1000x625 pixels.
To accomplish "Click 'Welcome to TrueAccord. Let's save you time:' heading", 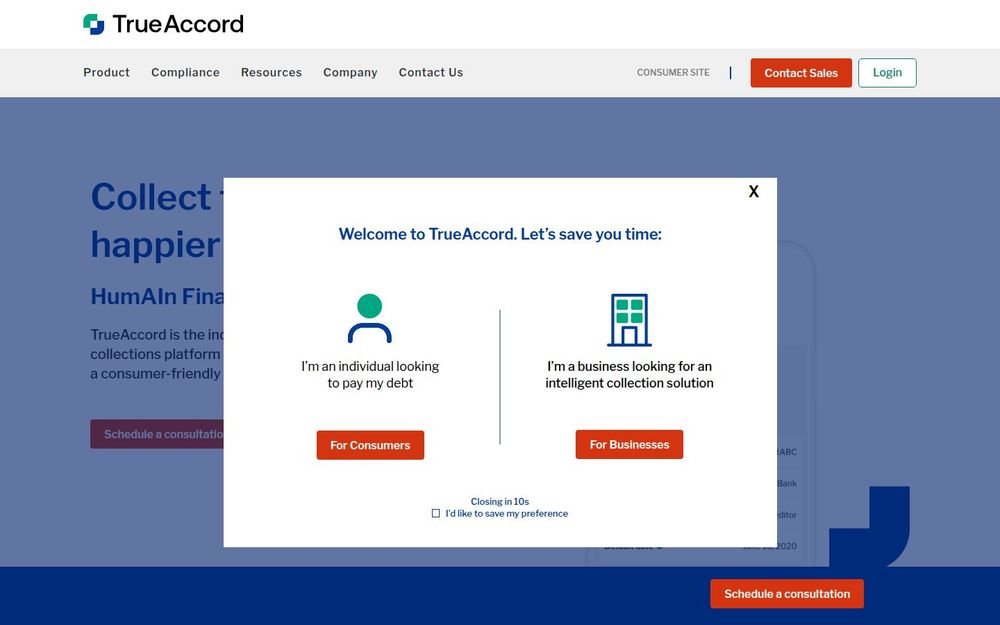I will 500,234.
